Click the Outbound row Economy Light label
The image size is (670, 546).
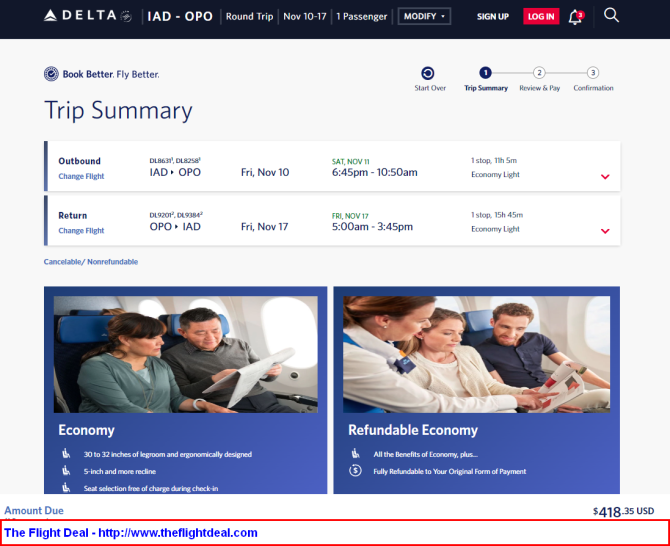coord(495,174)
